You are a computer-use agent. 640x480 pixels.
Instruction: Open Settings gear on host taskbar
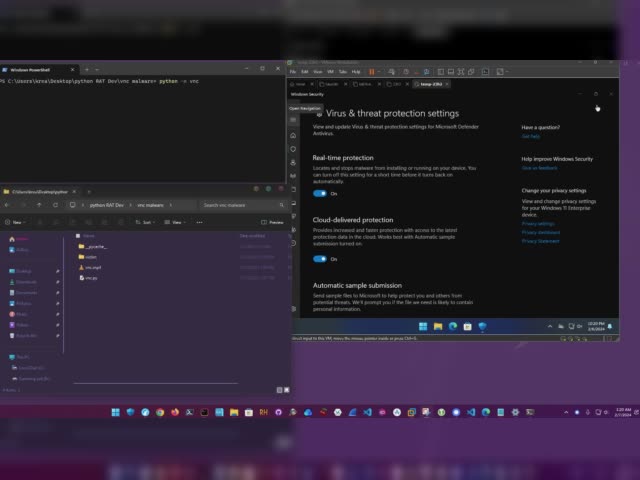pyautogui.click(x=516, y=412)
